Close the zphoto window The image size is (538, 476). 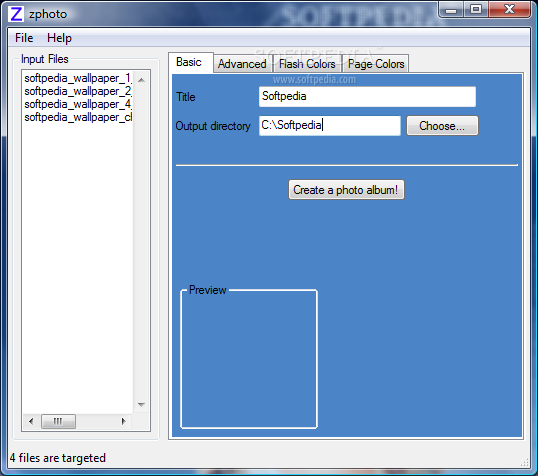click(509, 10)
